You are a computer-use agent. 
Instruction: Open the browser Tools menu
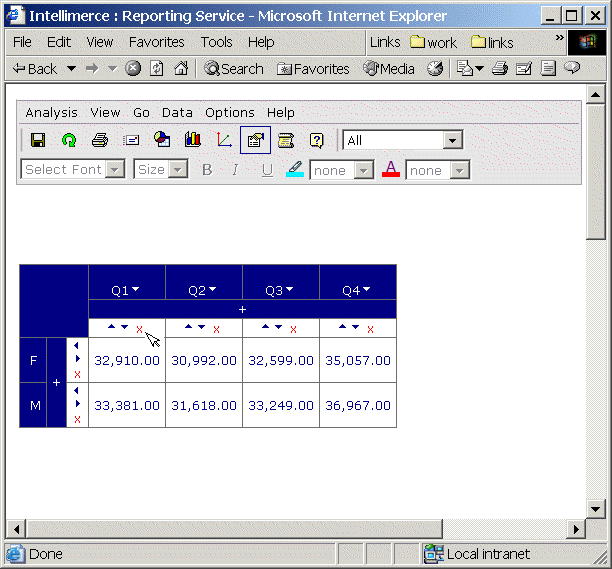coord(217,42)
